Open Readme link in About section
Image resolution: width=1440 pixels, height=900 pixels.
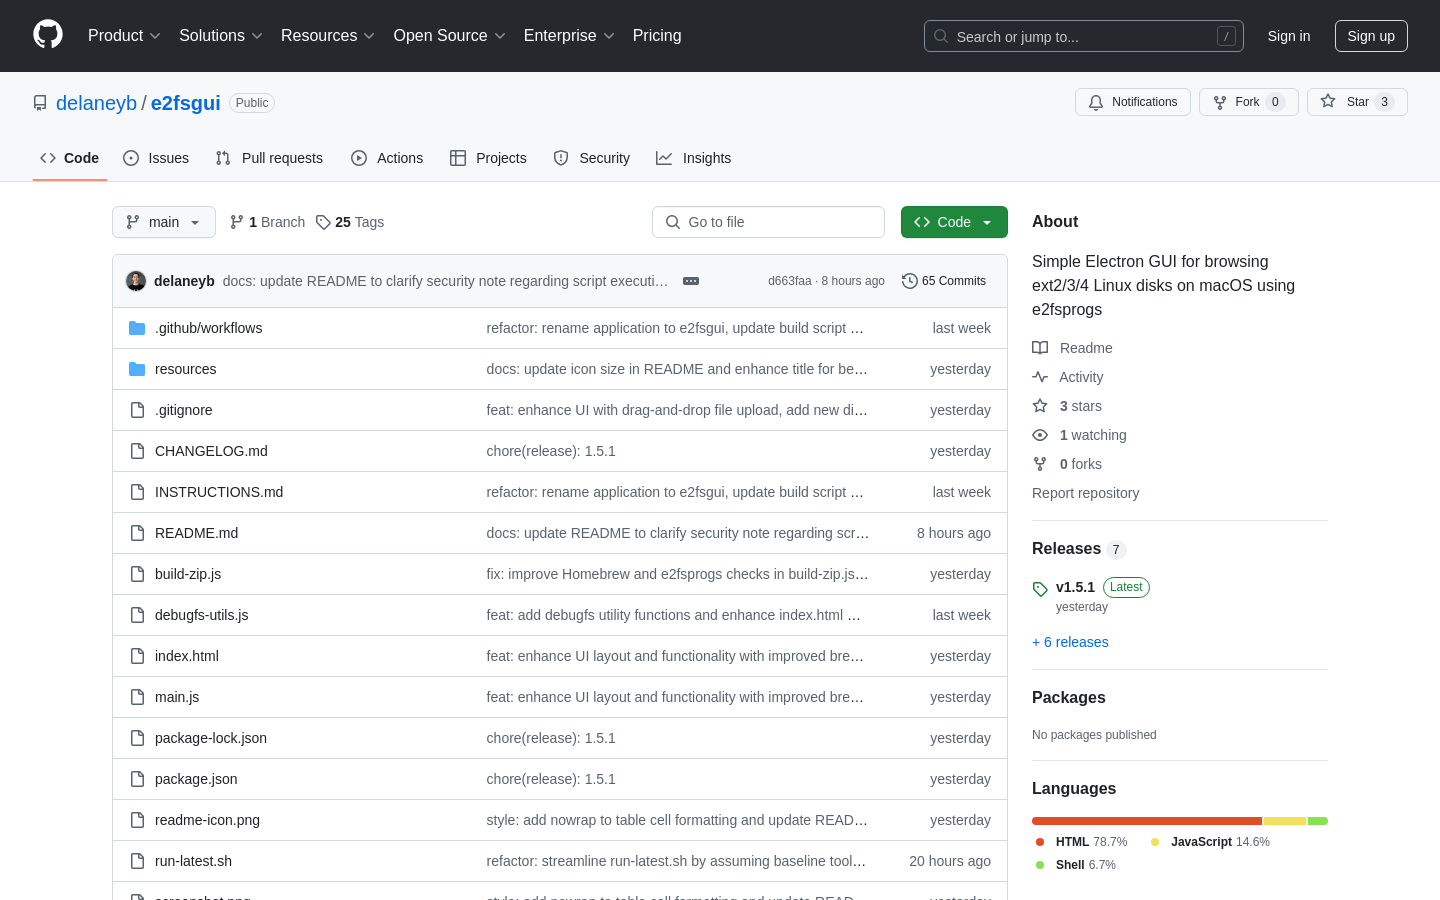1072,348
